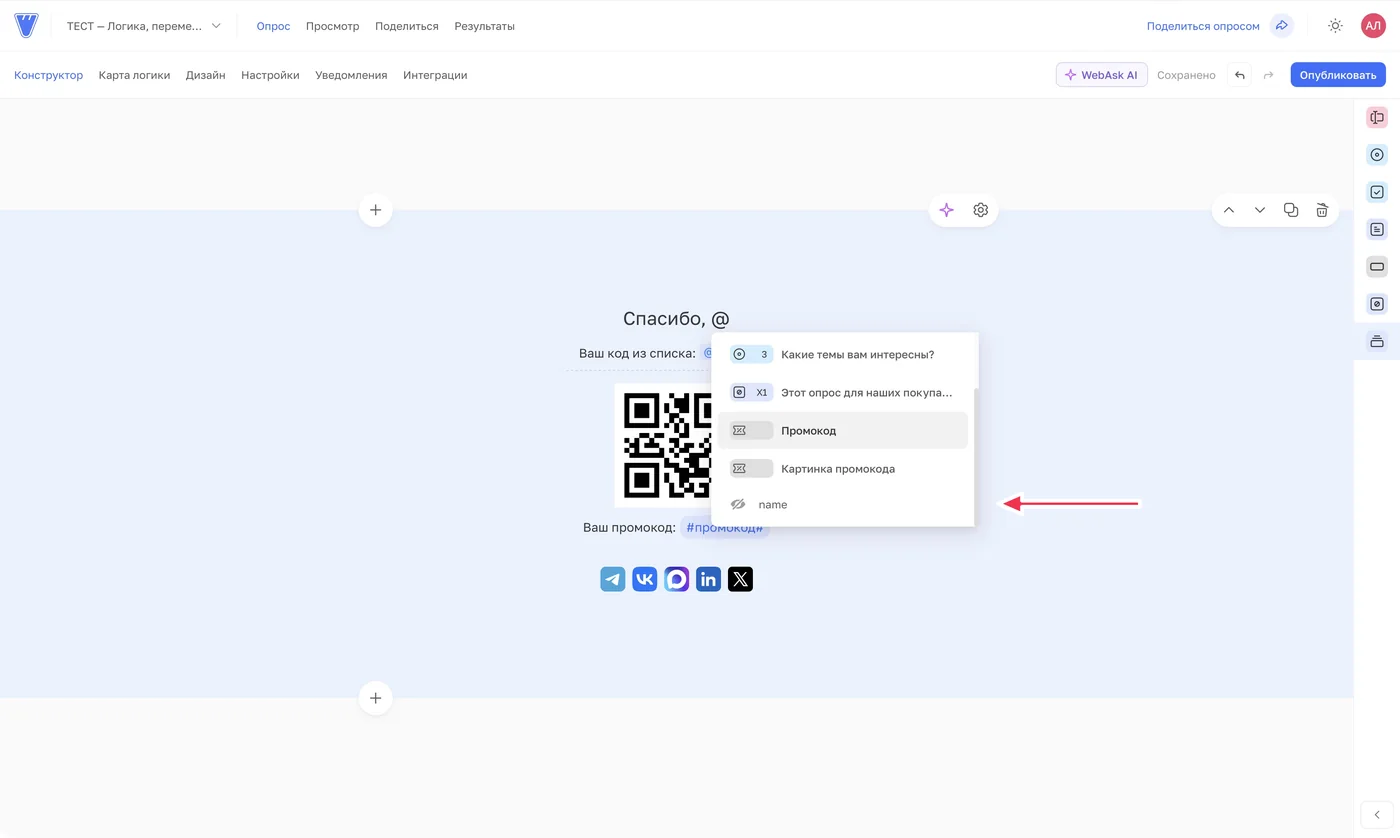Image resolution: width=1400 pixels, height=838 pixels.
Task: Add a text input question from the sidebar
Action: (1377, 117)
